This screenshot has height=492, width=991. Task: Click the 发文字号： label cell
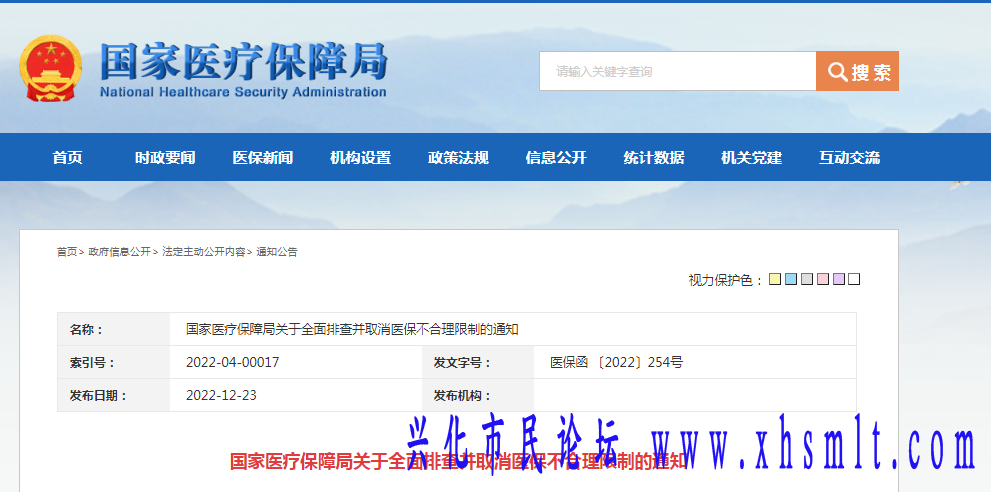coord(478,362)
